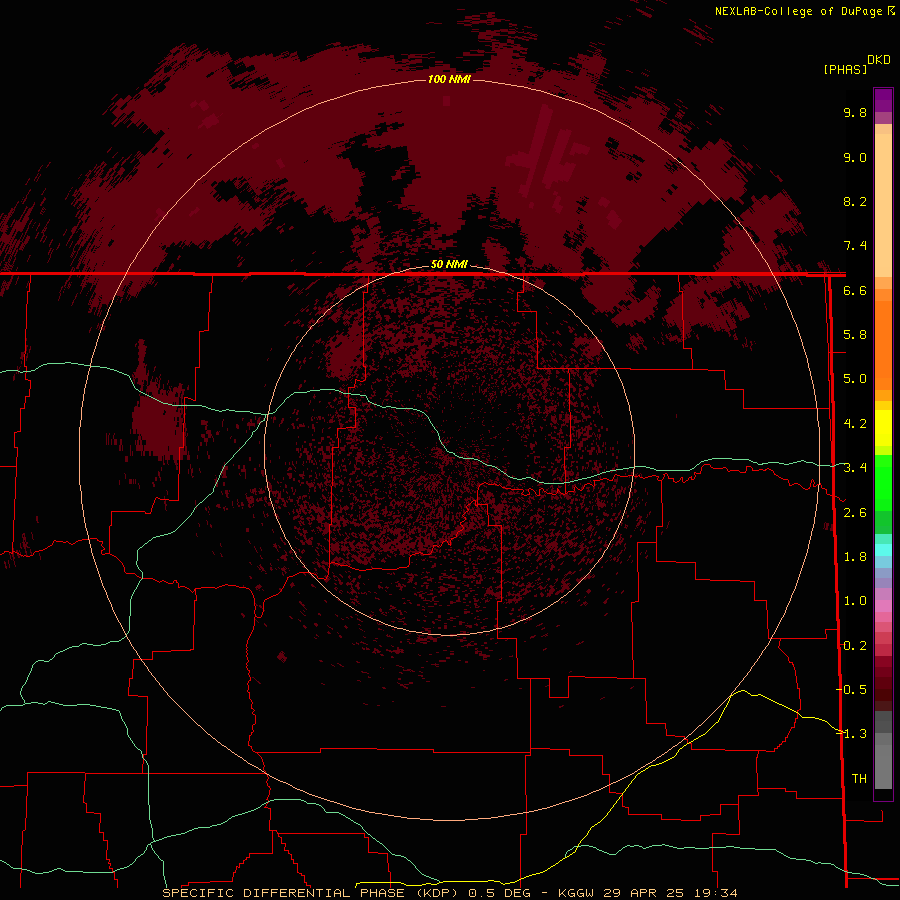Screen dimensions: 900x900
Task: Click the 29 APR 25 19:34 timestamp
Action: click(x=668, y=893)
